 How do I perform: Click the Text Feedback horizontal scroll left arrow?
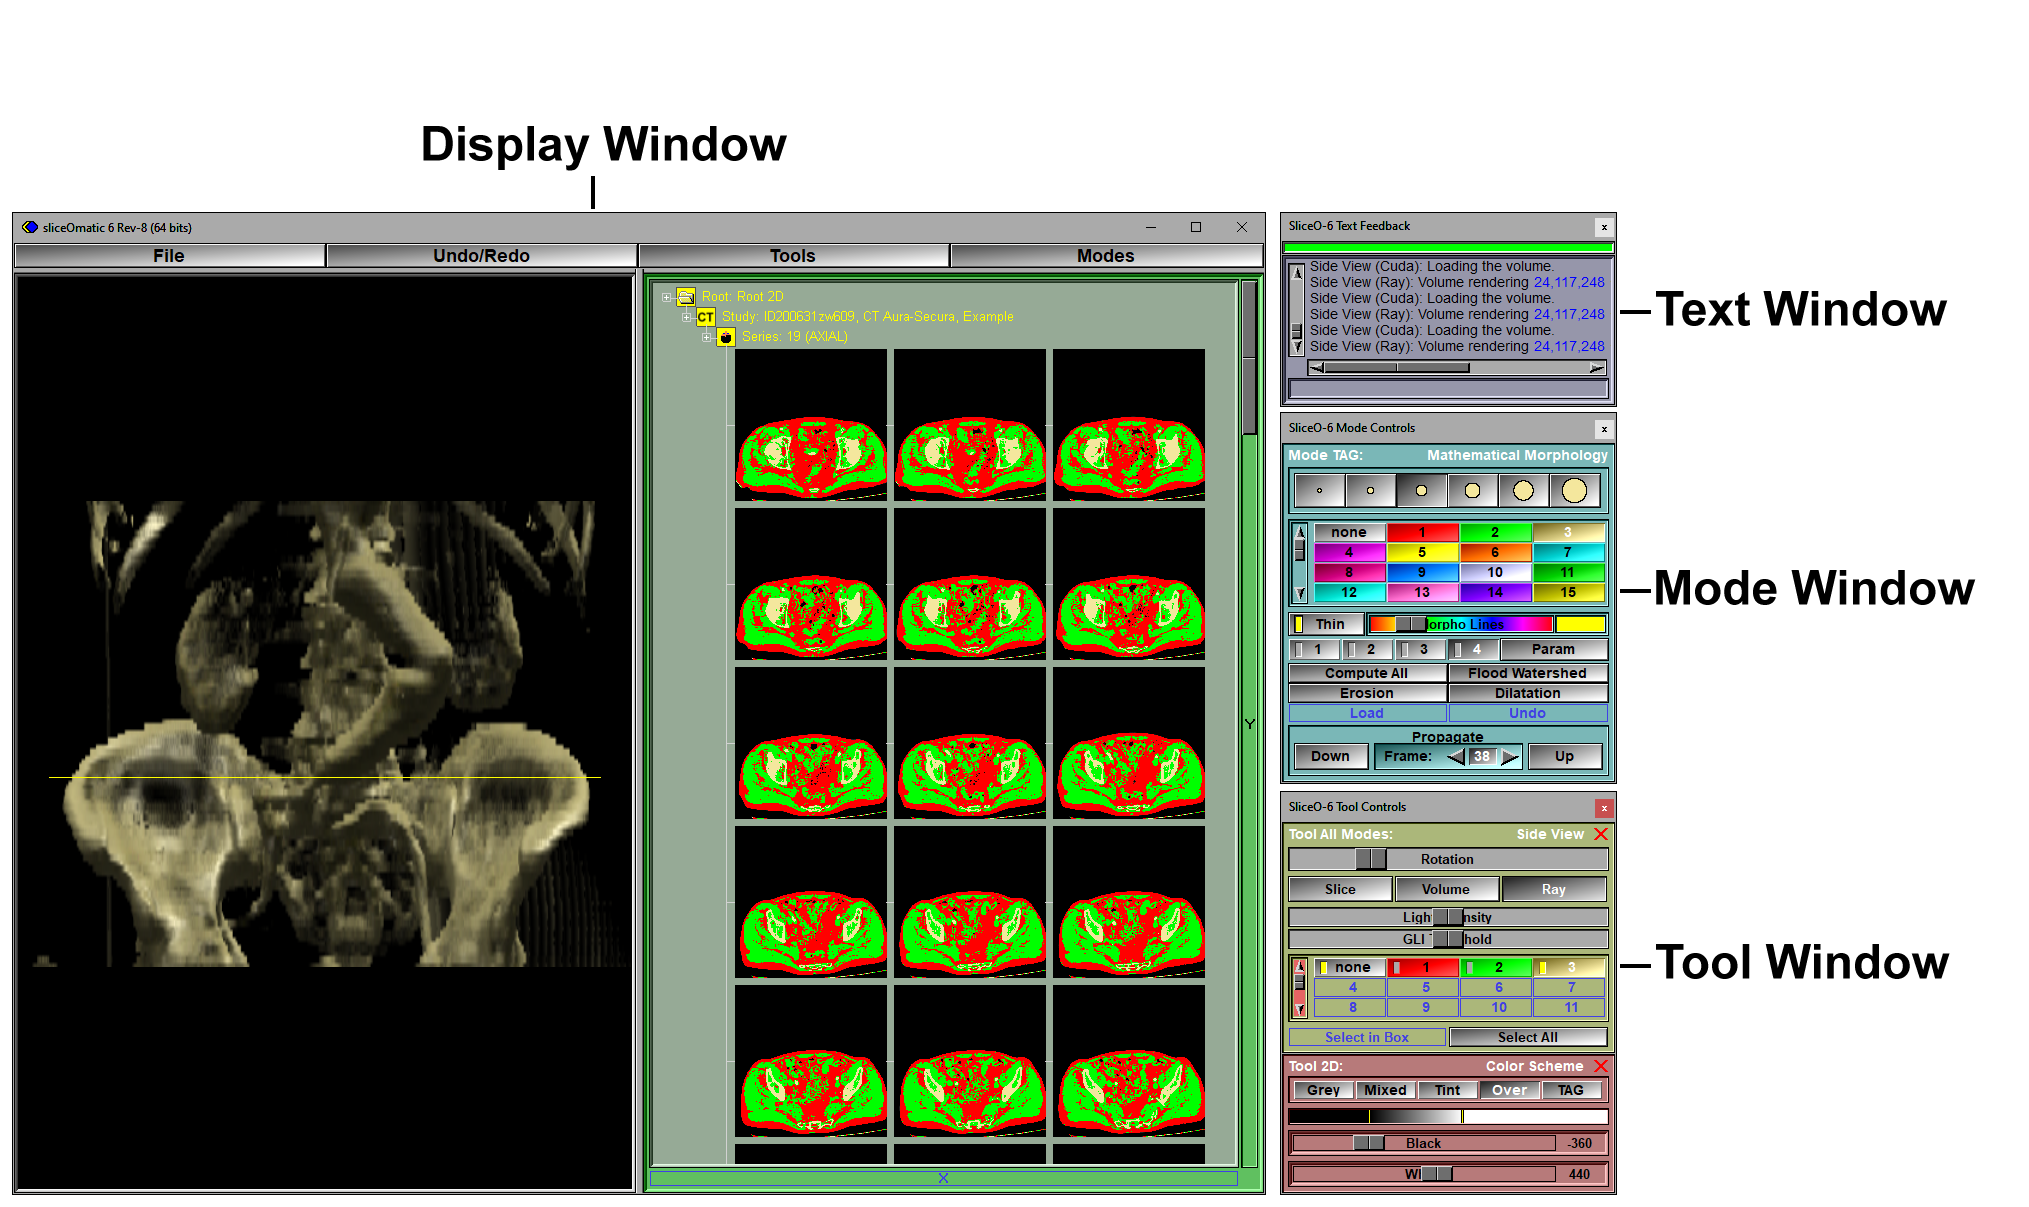(1317, 368)
